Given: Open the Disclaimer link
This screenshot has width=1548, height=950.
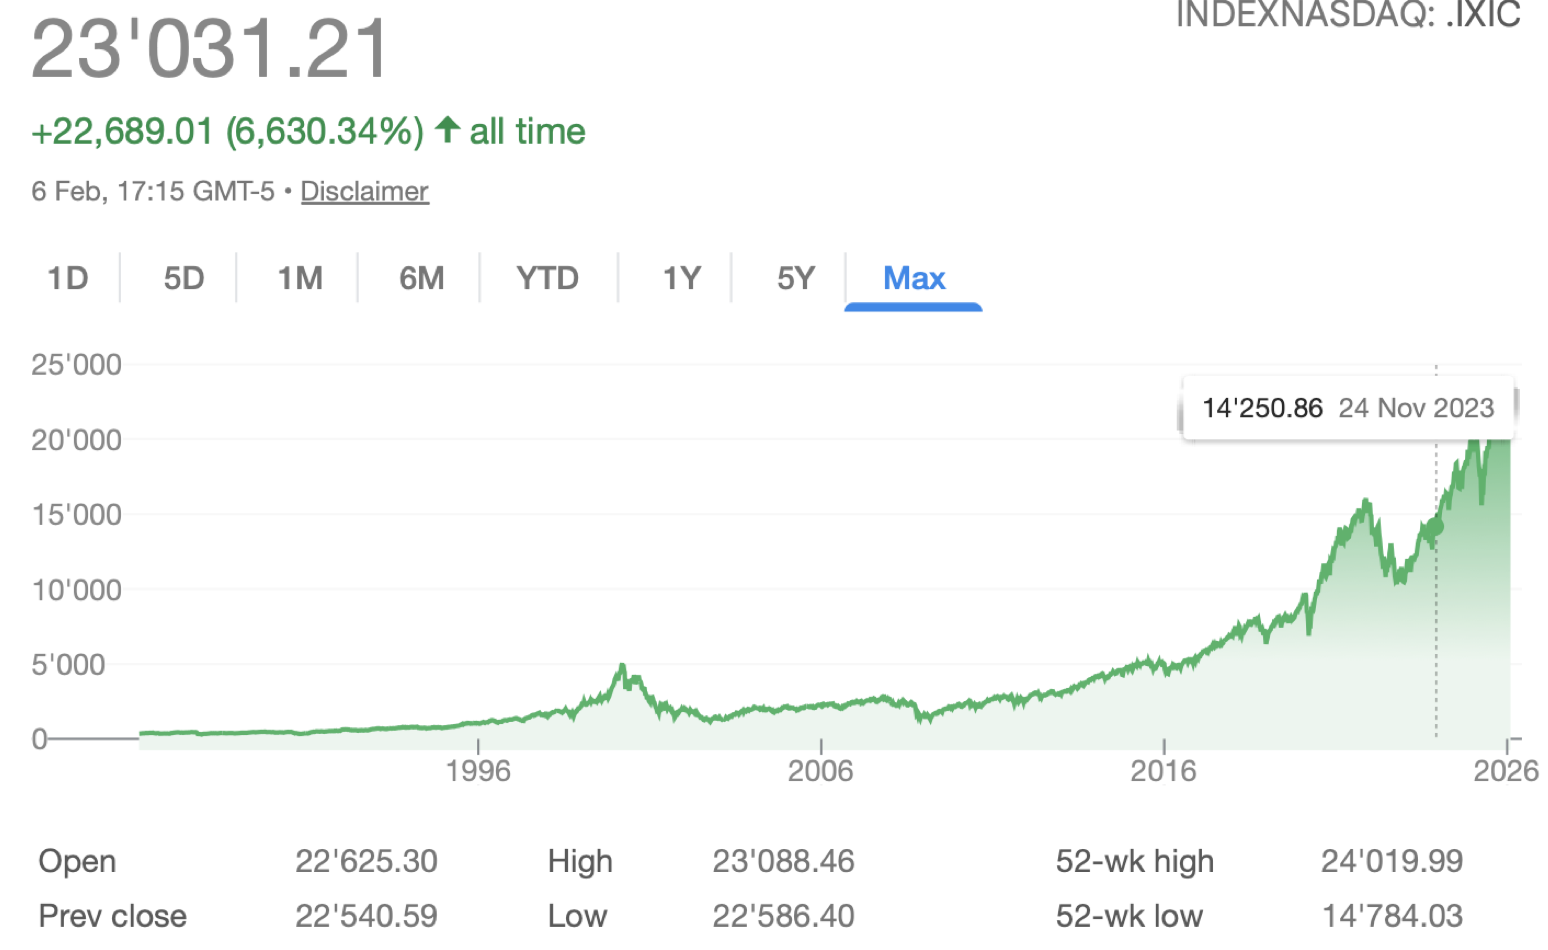Looking at the screenshot, I should (x=364, y=191).
